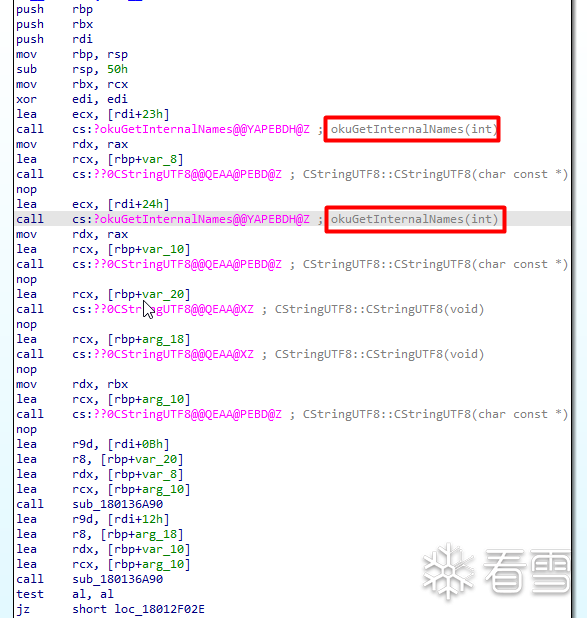Select the "lea r8, [rbp+var_20]" line
Screen dimensions: 587x618
[100, 459]
